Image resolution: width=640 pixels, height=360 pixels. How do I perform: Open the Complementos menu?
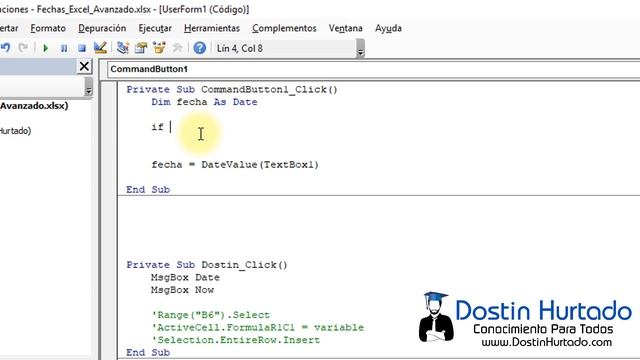[x=284, y=28]
